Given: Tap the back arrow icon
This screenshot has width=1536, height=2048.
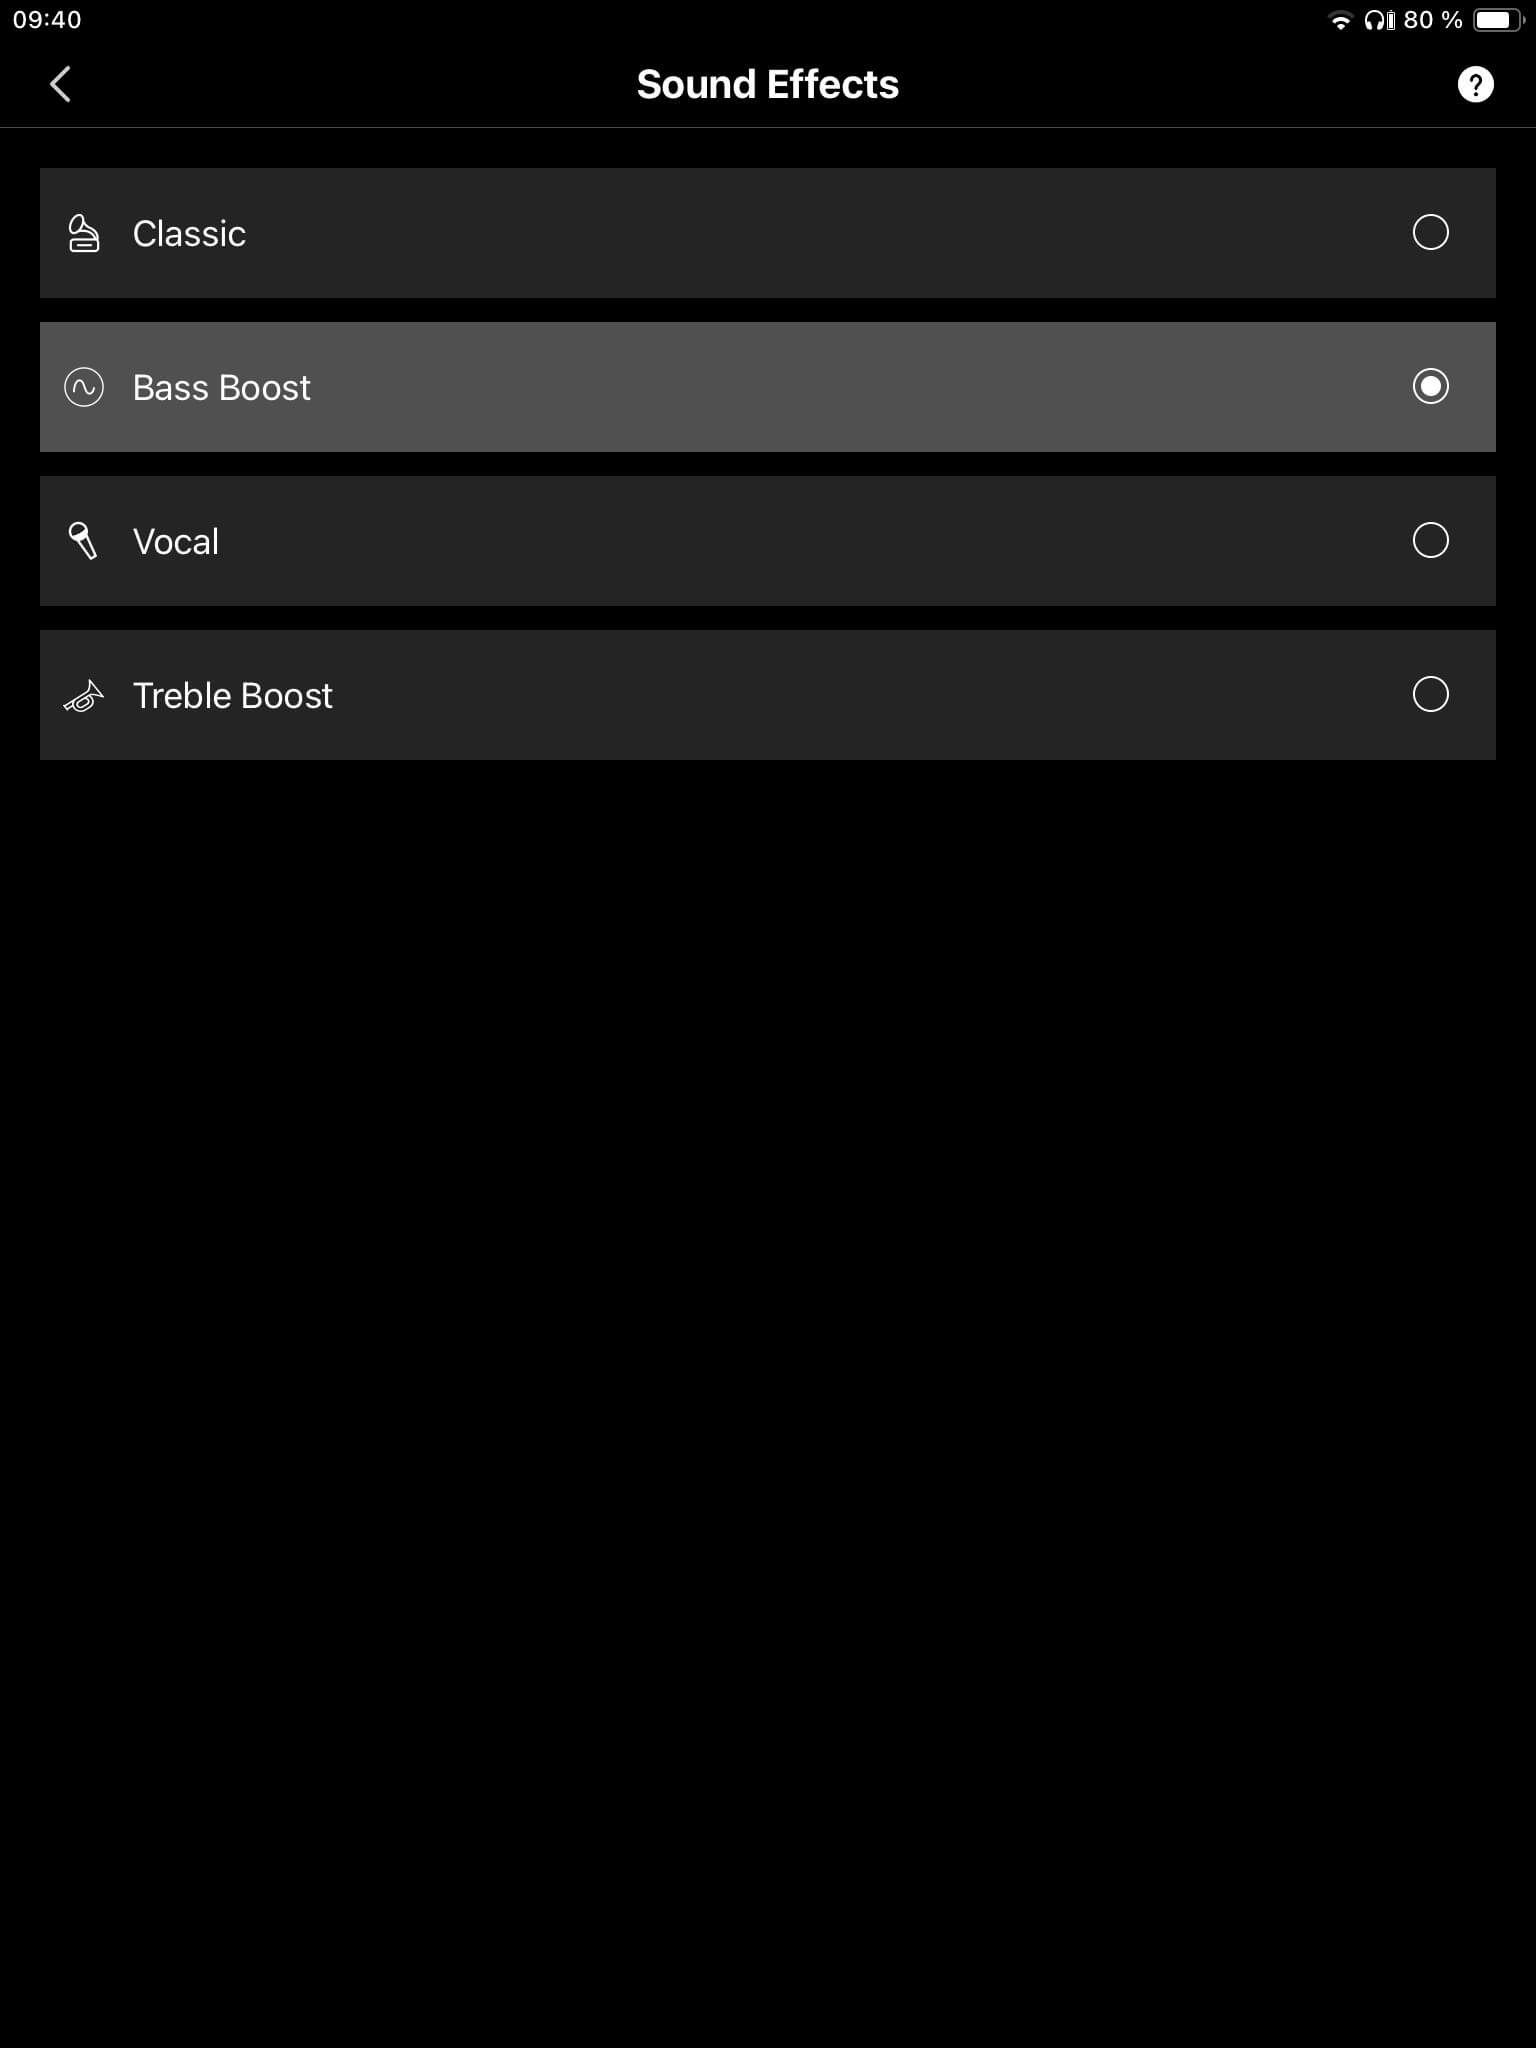Looking at the screenshot, I should point(61,84).
